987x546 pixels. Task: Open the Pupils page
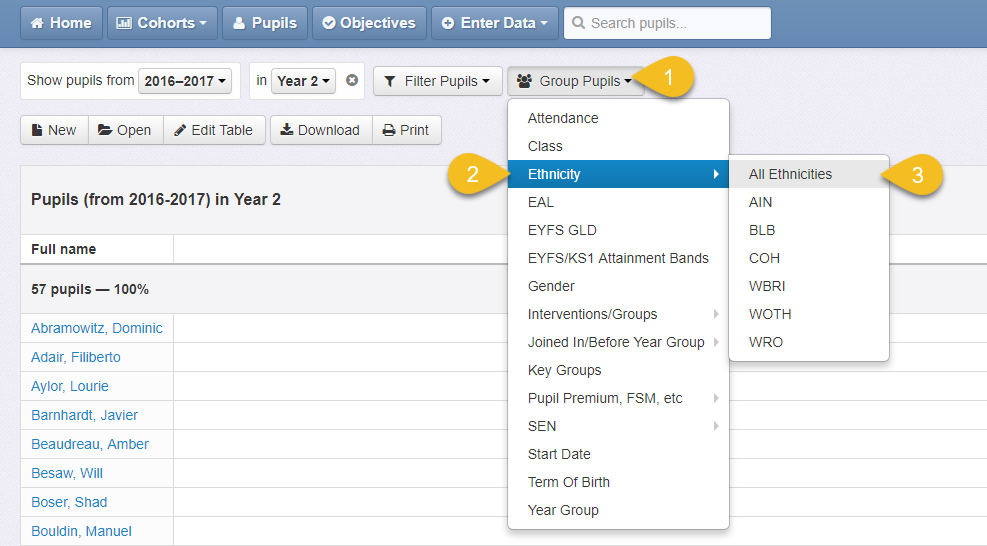click(x=264, y=23)
